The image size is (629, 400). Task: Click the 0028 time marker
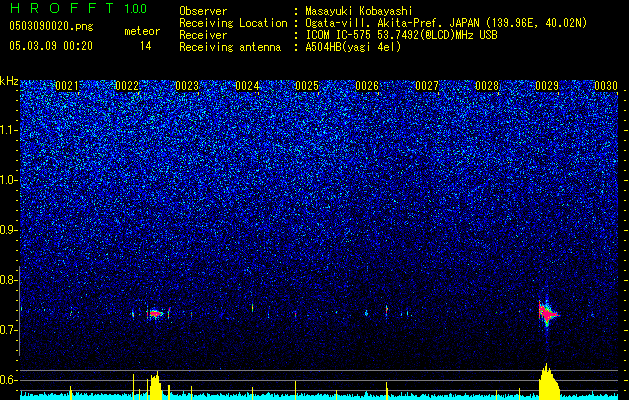[x=487, y=86]
